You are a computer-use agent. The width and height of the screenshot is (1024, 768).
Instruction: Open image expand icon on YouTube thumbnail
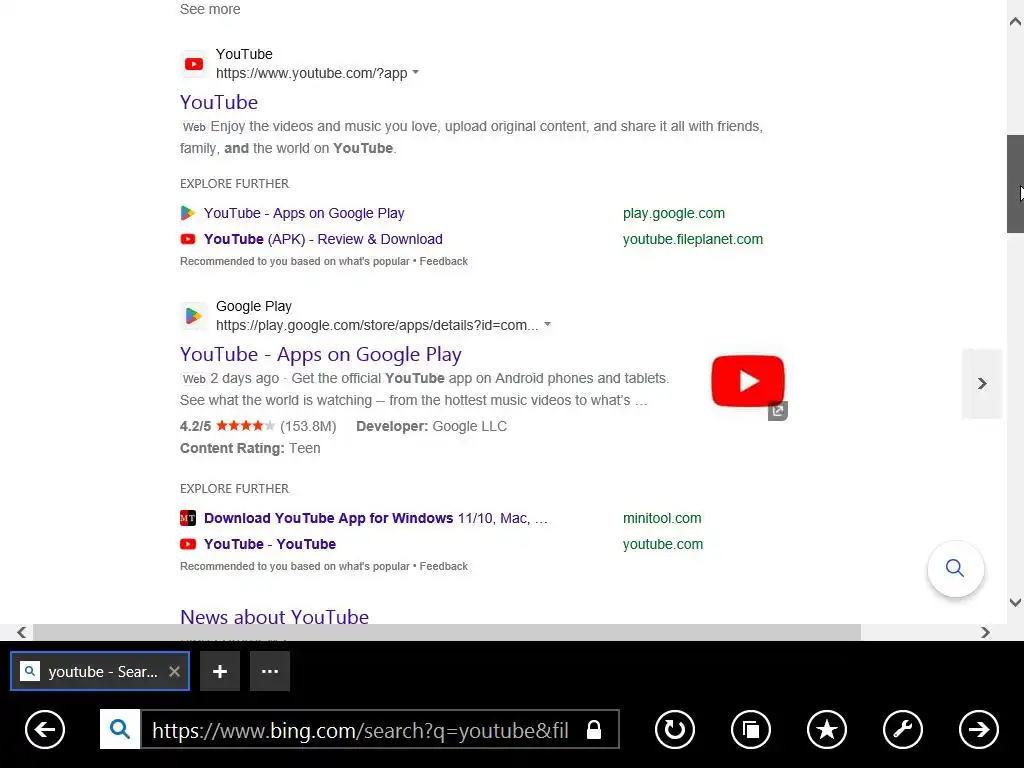coord(778,411)
